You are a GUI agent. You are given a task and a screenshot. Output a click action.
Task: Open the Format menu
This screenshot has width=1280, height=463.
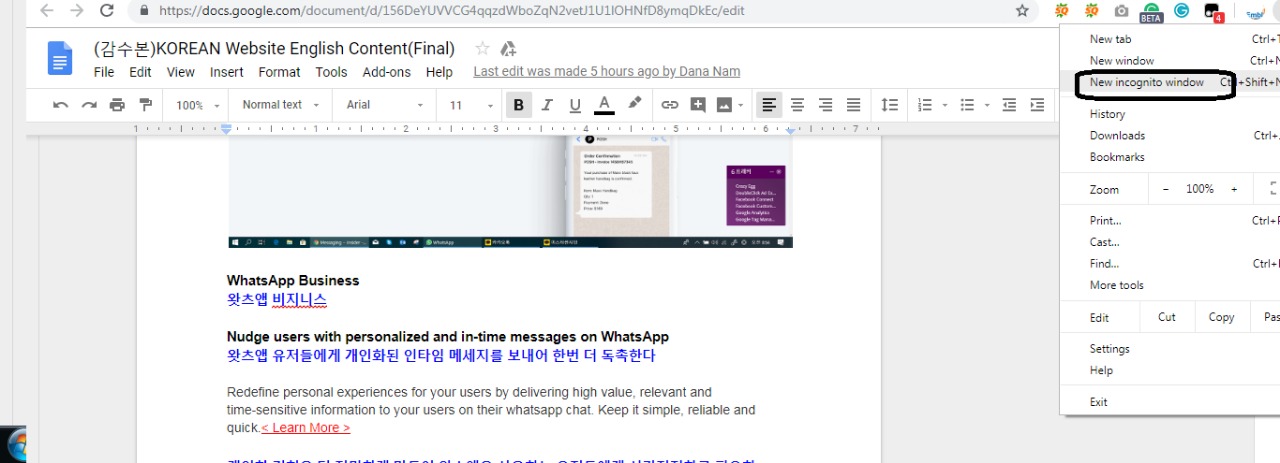(279, 72)
